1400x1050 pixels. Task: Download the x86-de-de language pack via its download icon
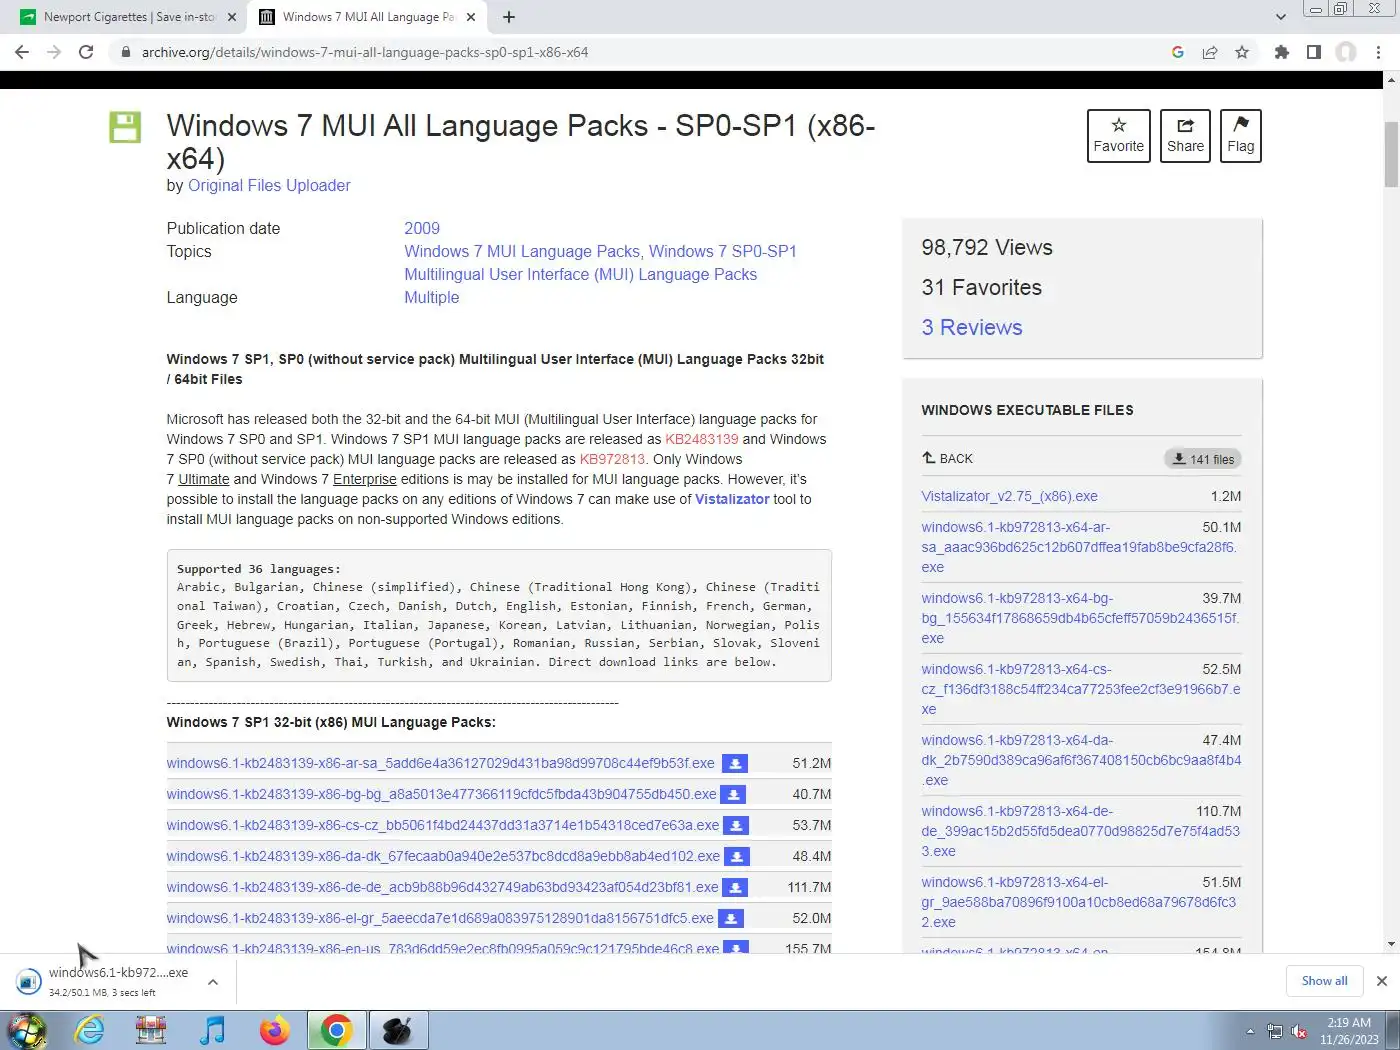(735, 888)
